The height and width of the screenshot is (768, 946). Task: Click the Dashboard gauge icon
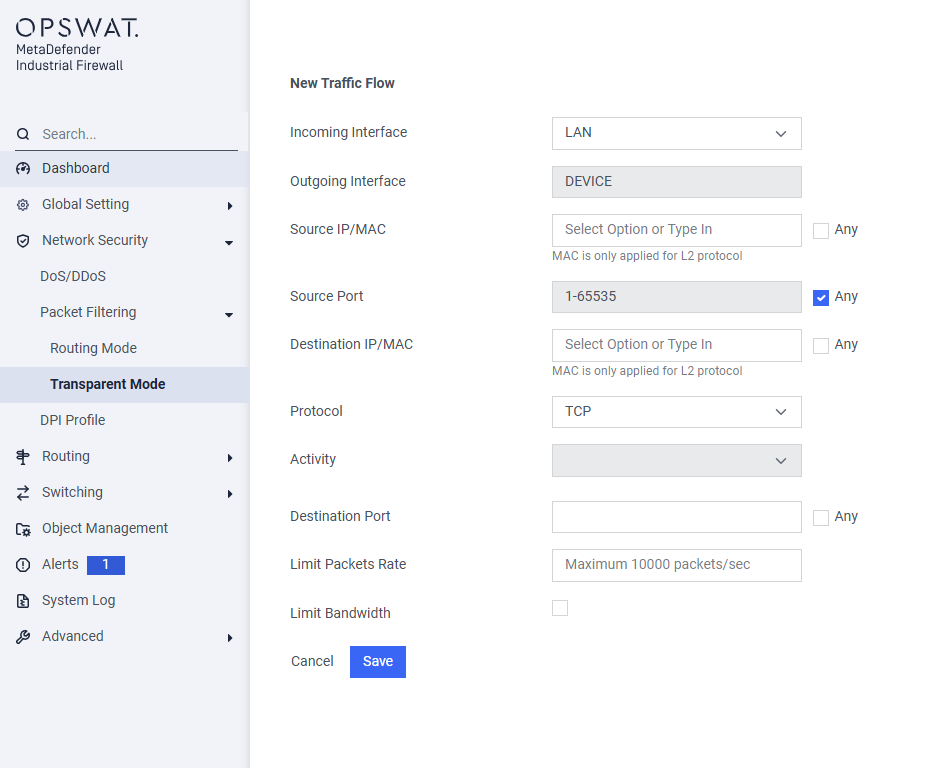(x=23, y=168)
